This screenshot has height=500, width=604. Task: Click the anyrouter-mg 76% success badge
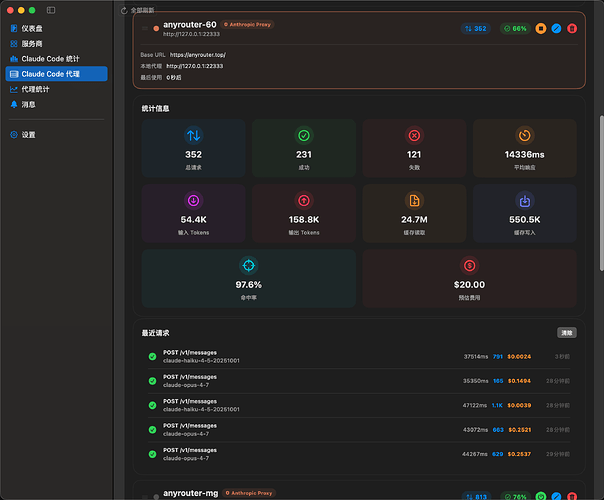(515, 497)
